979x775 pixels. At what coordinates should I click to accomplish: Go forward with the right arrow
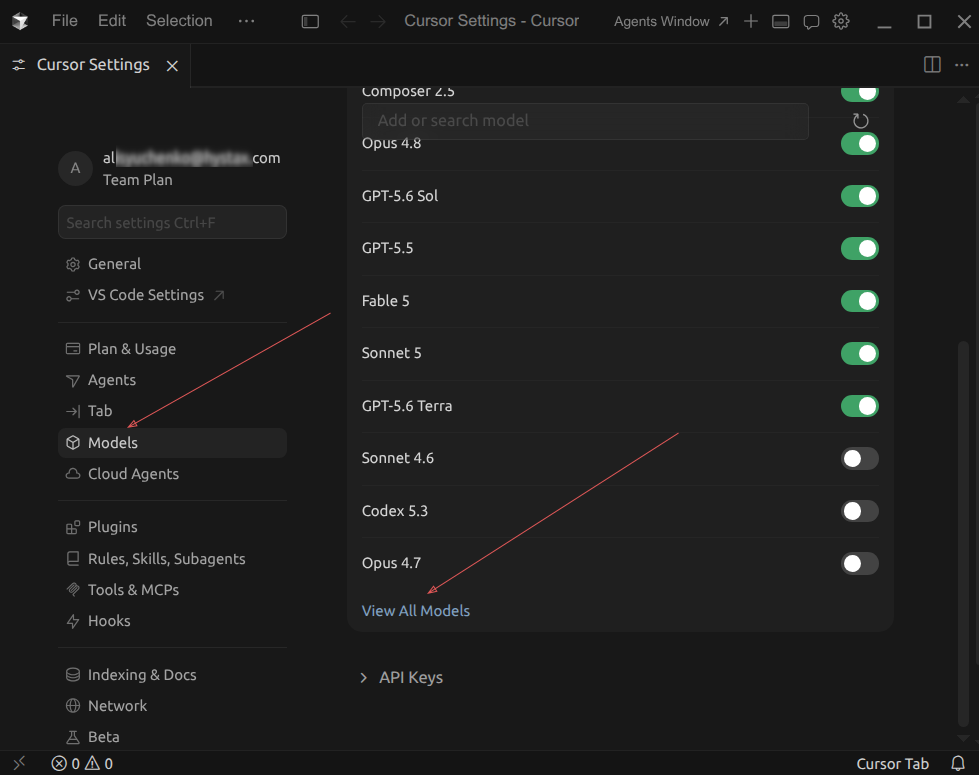378,21
